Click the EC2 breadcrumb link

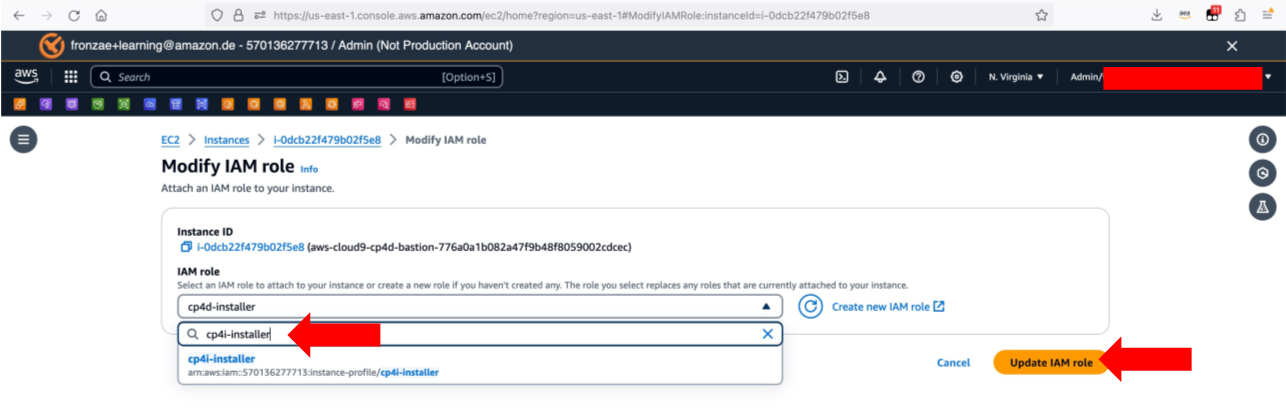pyautogui.click(x=170, y=140)
